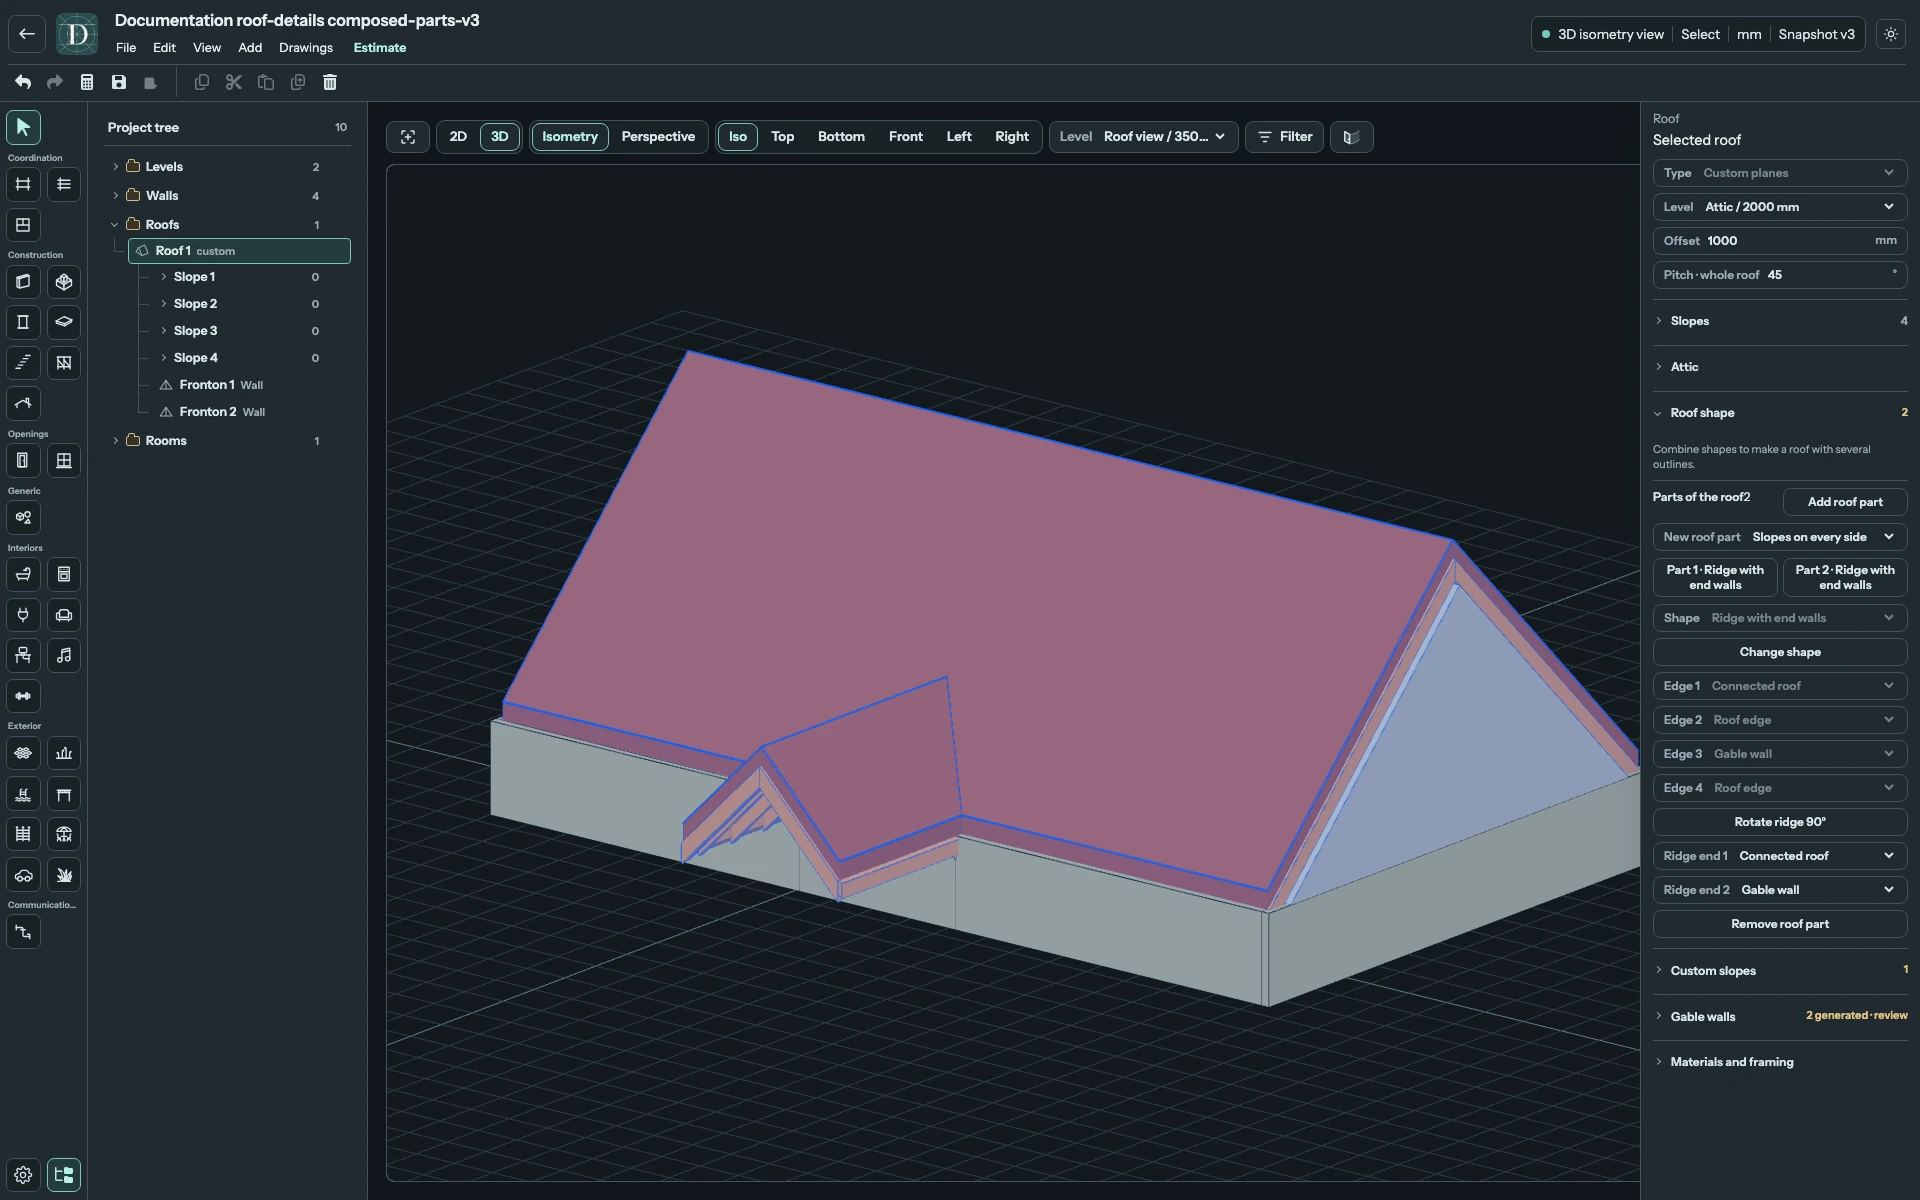Click the Change shape button
This screenshot has width=1920, height=1200.
pos(1780,652)
